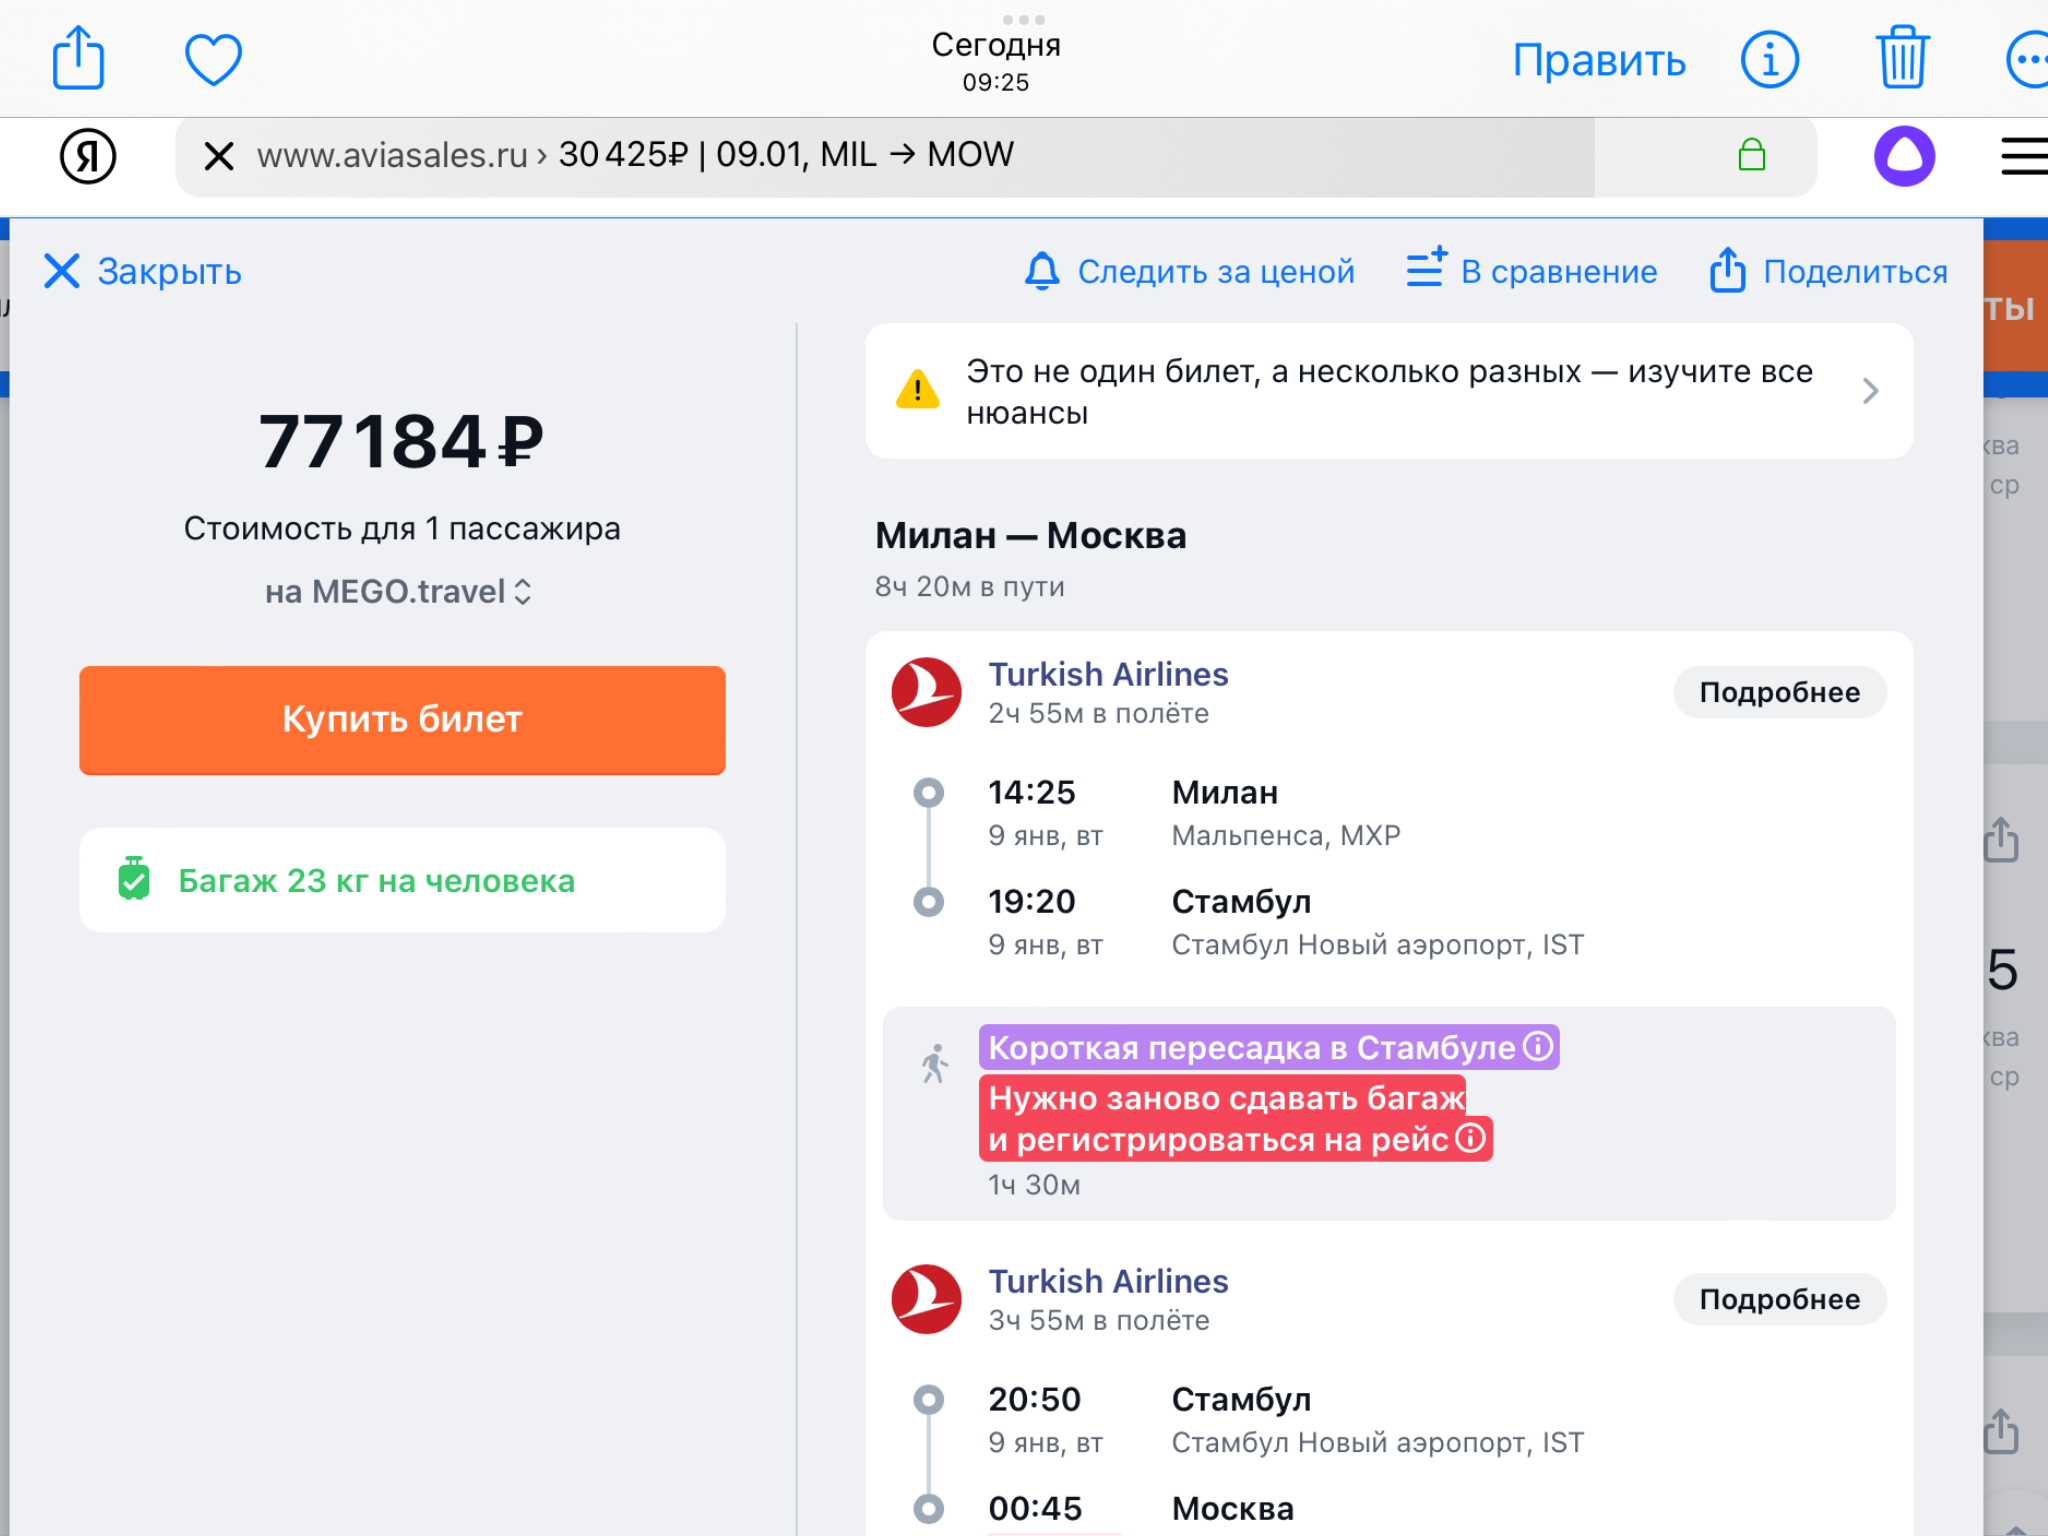Show info on re-checking baggage red label
The width and height of the screenshot is (2048, 1536).
[1470, 1138]
